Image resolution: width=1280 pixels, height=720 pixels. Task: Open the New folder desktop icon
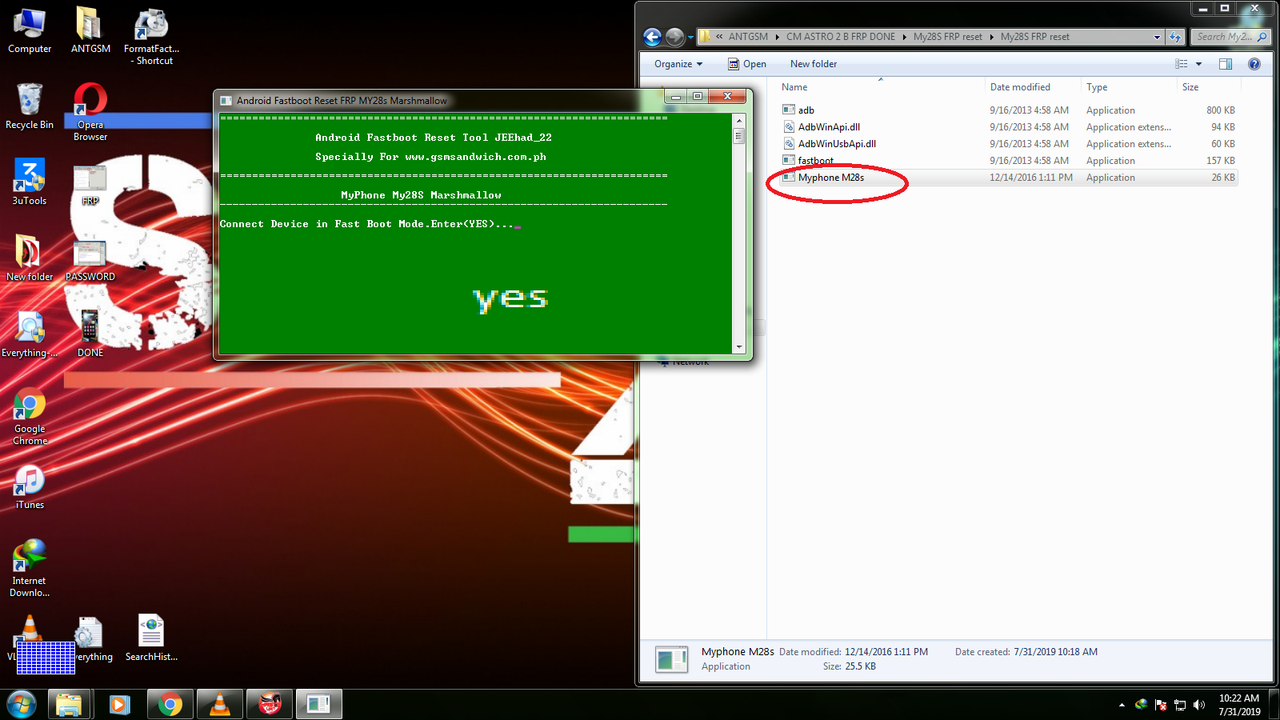point(30,258)
